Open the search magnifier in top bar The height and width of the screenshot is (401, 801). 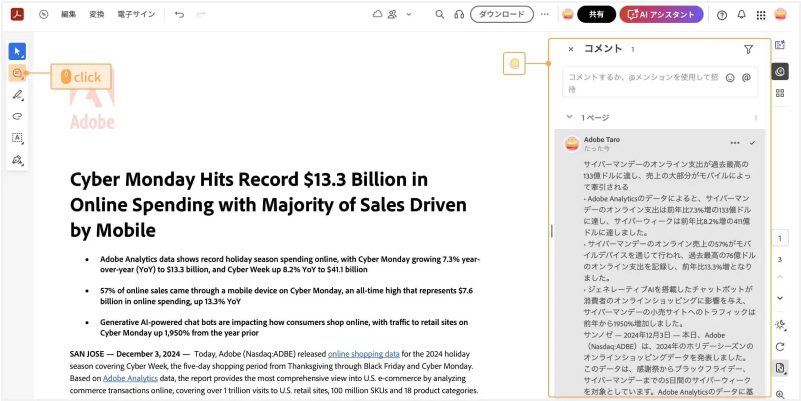[x=439, y=14]
